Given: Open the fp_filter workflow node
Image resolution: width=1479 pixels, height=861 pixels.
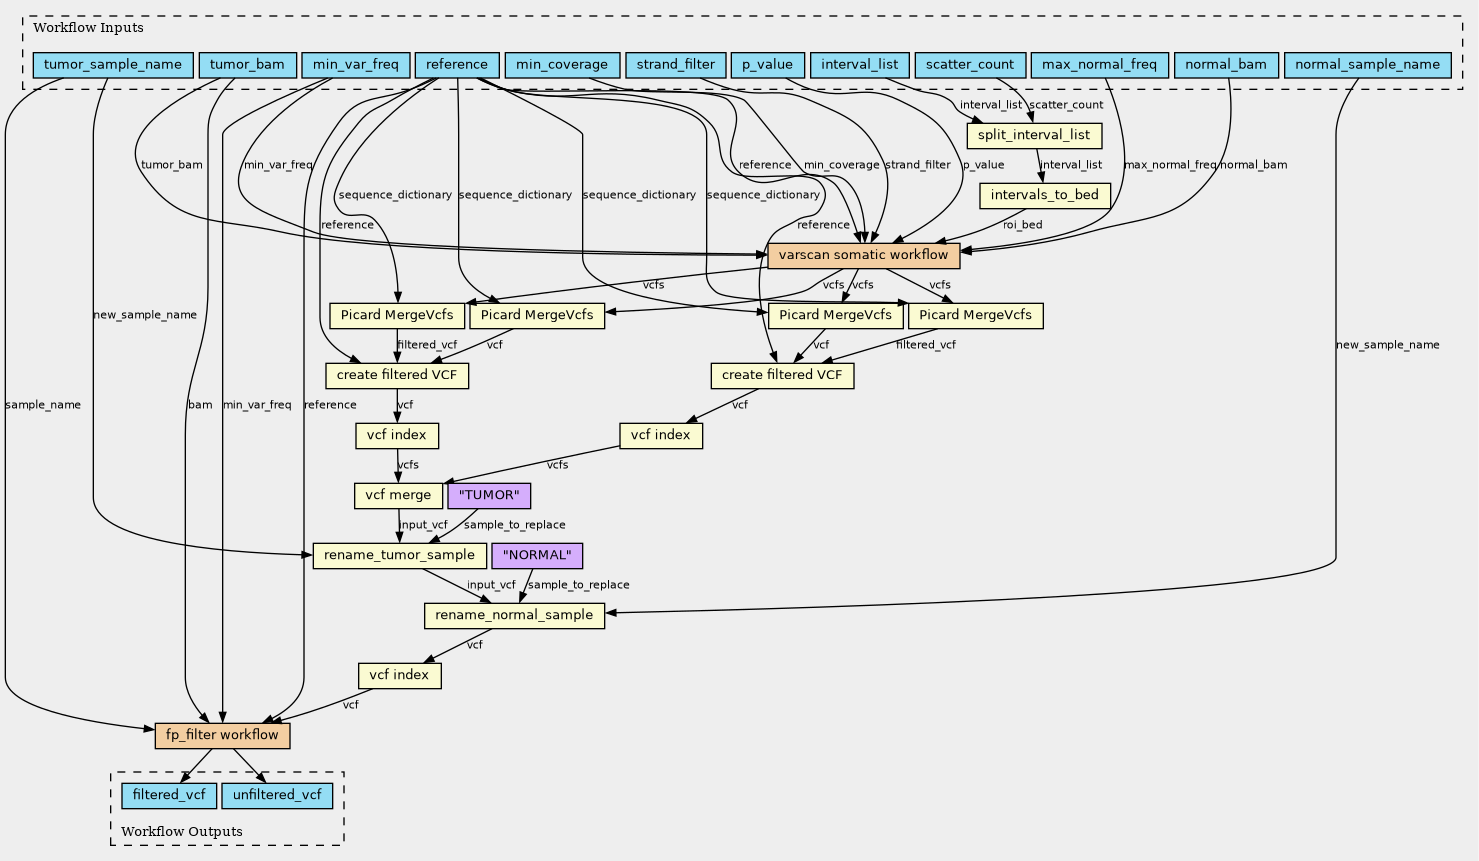Looking at the screenshot, I should (222, 735).
